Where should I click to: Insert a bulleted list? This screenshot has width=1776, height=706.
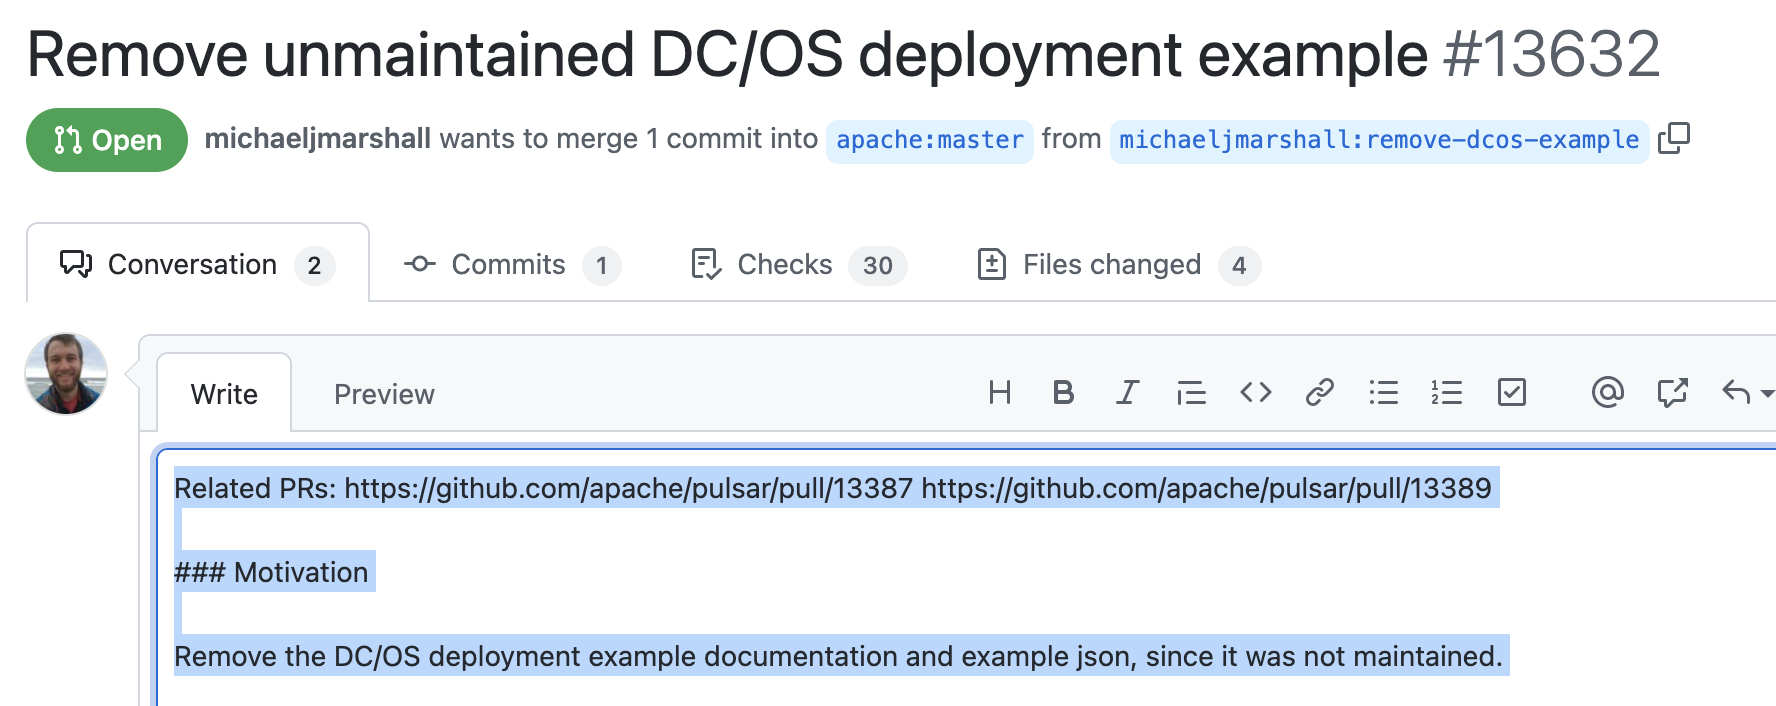coord(1383,392)
